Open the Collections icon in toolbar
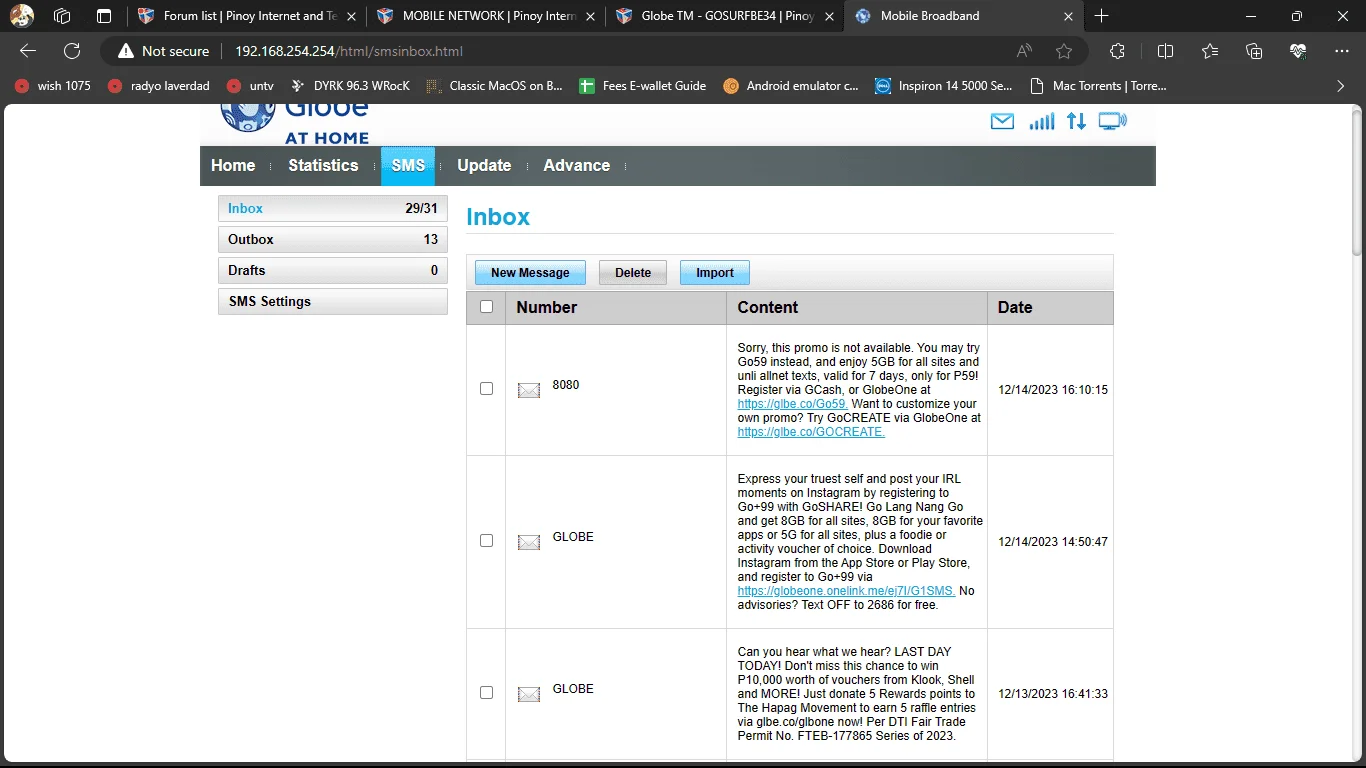1366x768 pixels. tap(1254, 51)
